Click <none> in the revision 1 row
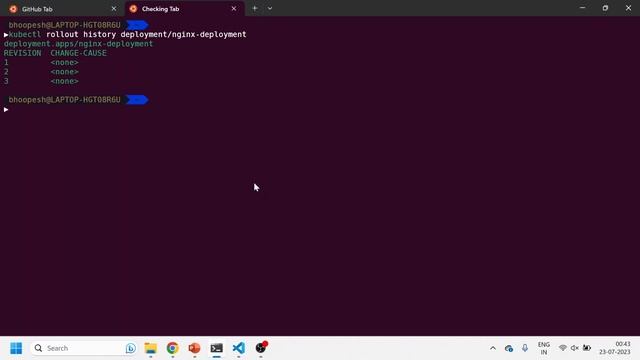This screenshot has width=640, height=360. coord(64,62)
